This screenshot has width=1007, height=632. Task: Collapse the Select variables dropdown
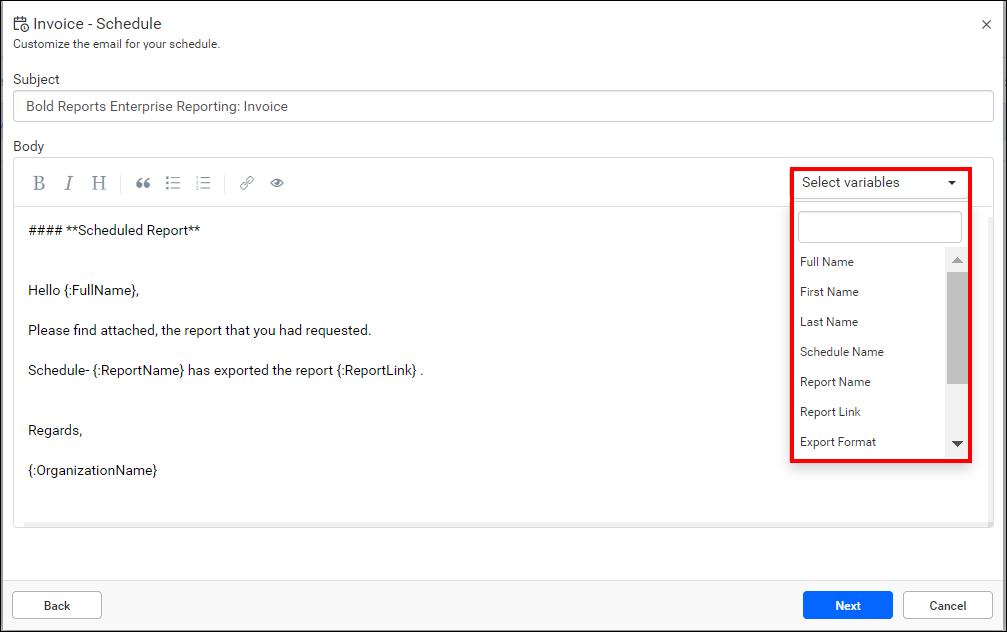tap(880, 183)
